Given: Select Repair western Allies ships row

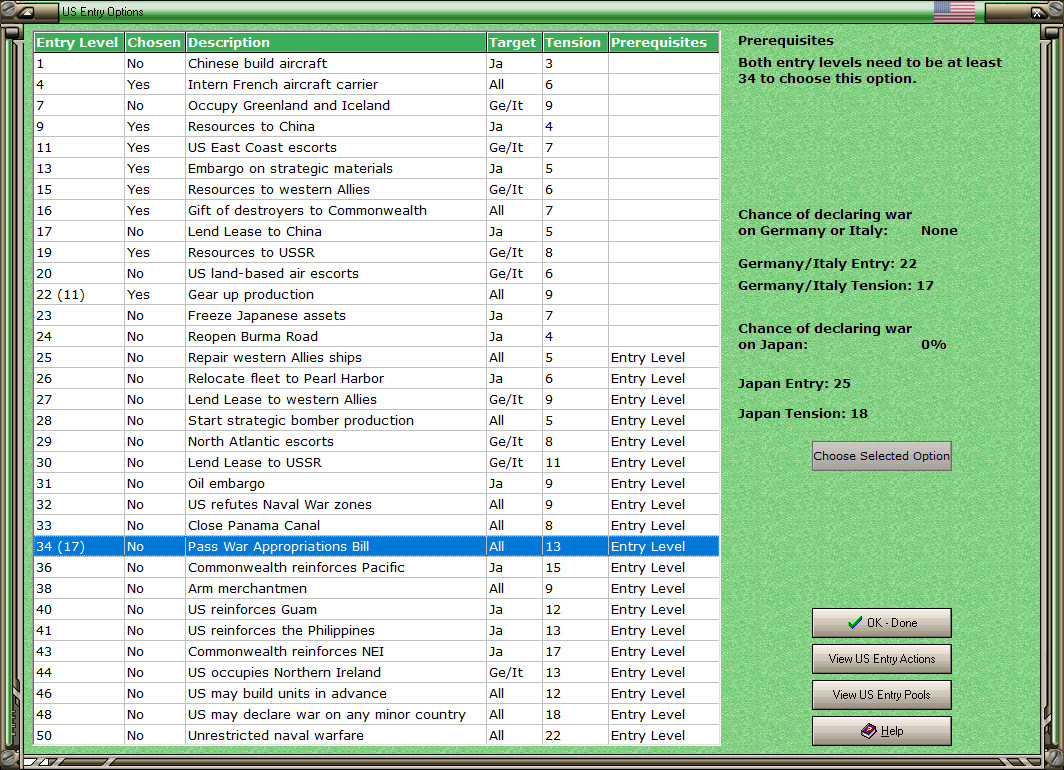Looking at the screenshot, I should 377,358.
